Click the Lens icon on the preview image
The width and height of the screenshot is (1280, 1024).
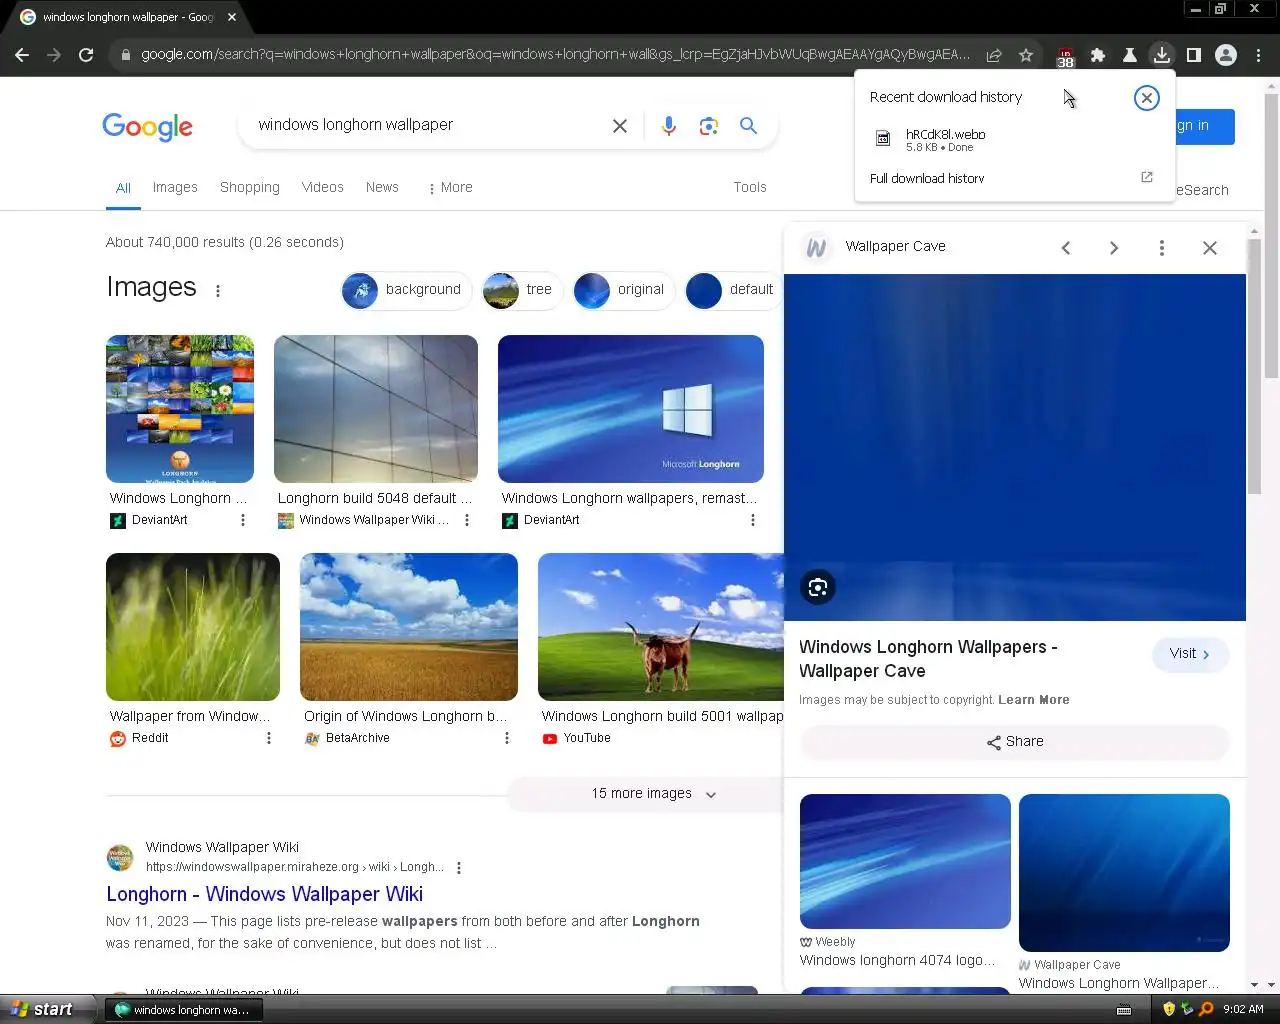(x=818, y=587)
